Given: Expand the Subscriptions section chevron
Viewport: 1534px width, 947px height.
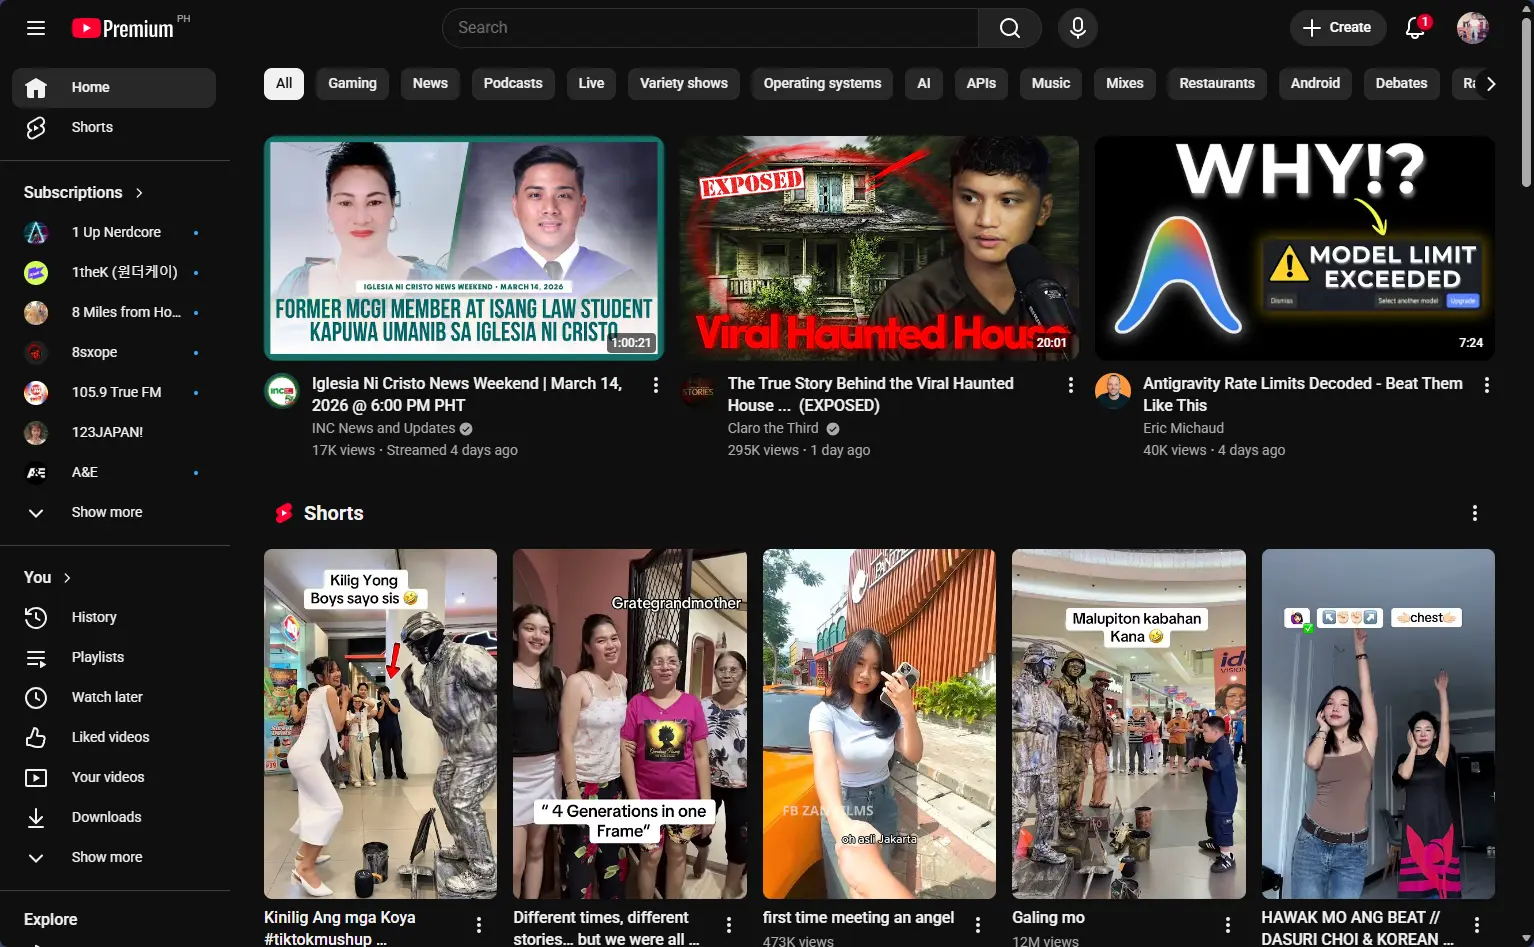Looking at the screenshot, I should point(139,192).
